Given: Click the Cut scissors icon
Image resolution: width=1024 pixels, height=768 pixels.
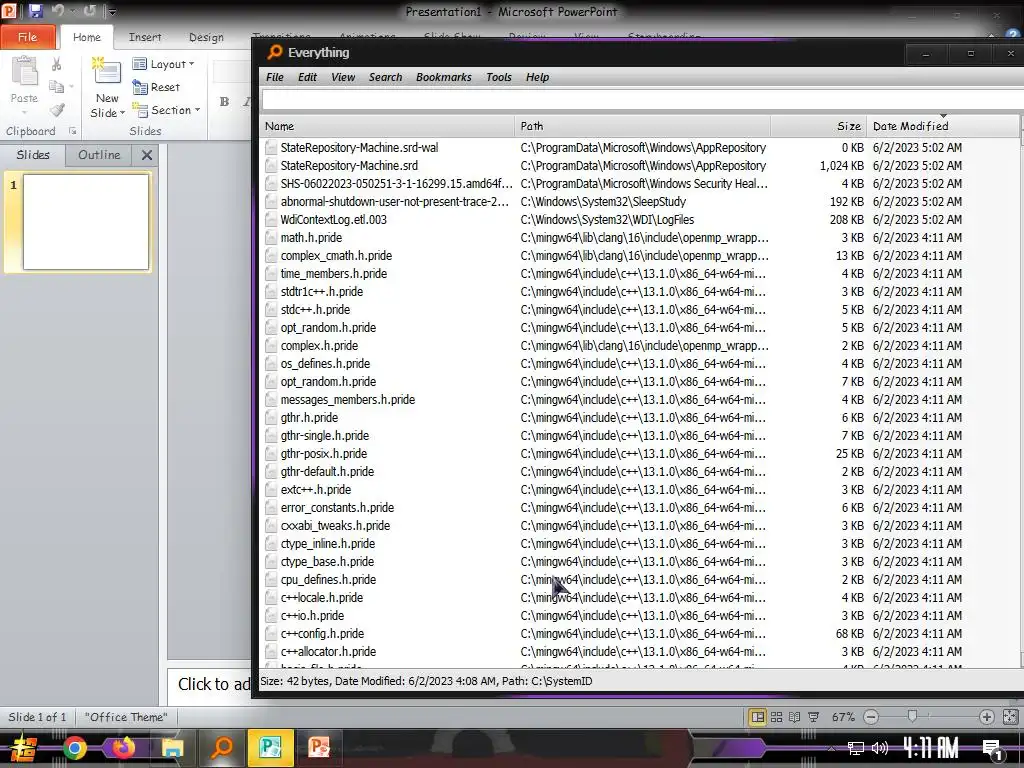Looking at the screenshot, I should point(57,64).
